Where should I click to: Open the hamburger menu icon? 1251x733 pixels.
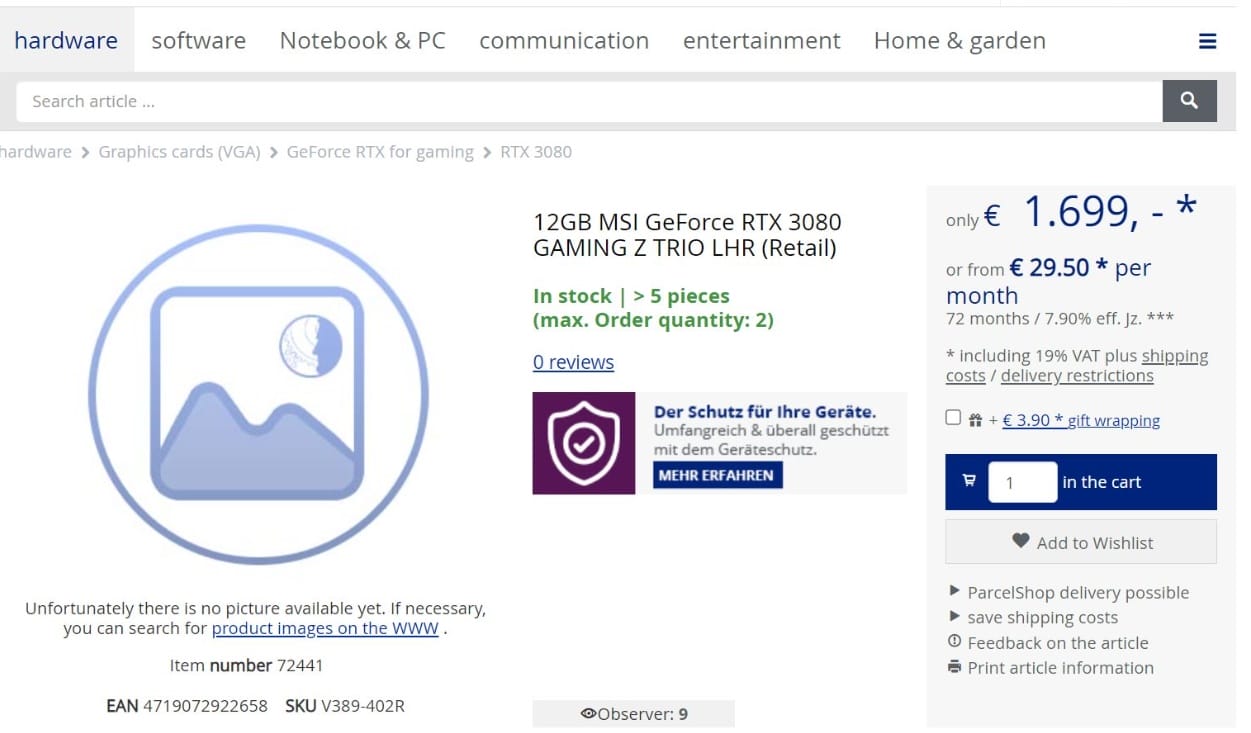1207,41
